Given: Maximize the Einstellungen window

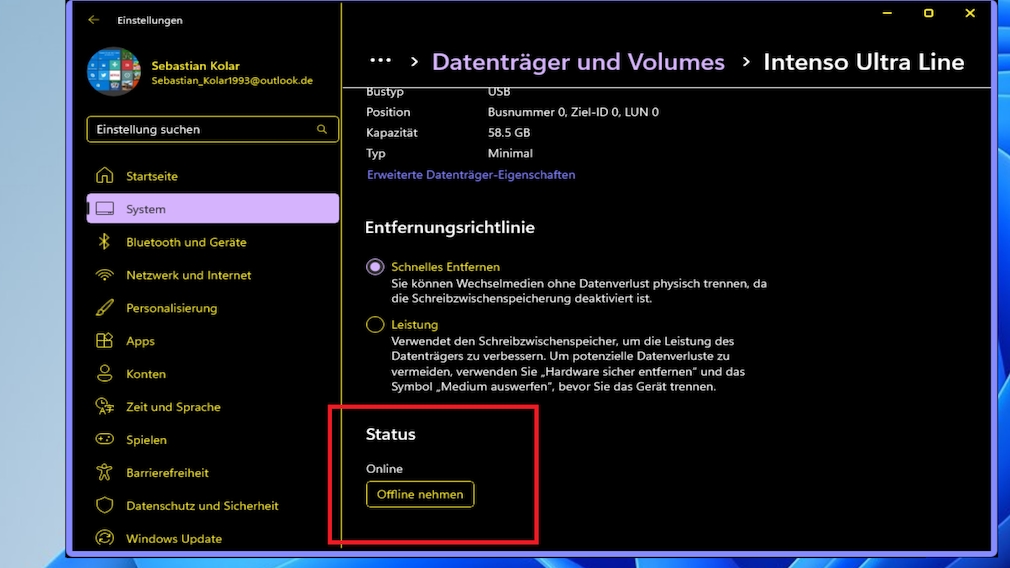Looking at the screenshot, I should [x=928, y=13].
